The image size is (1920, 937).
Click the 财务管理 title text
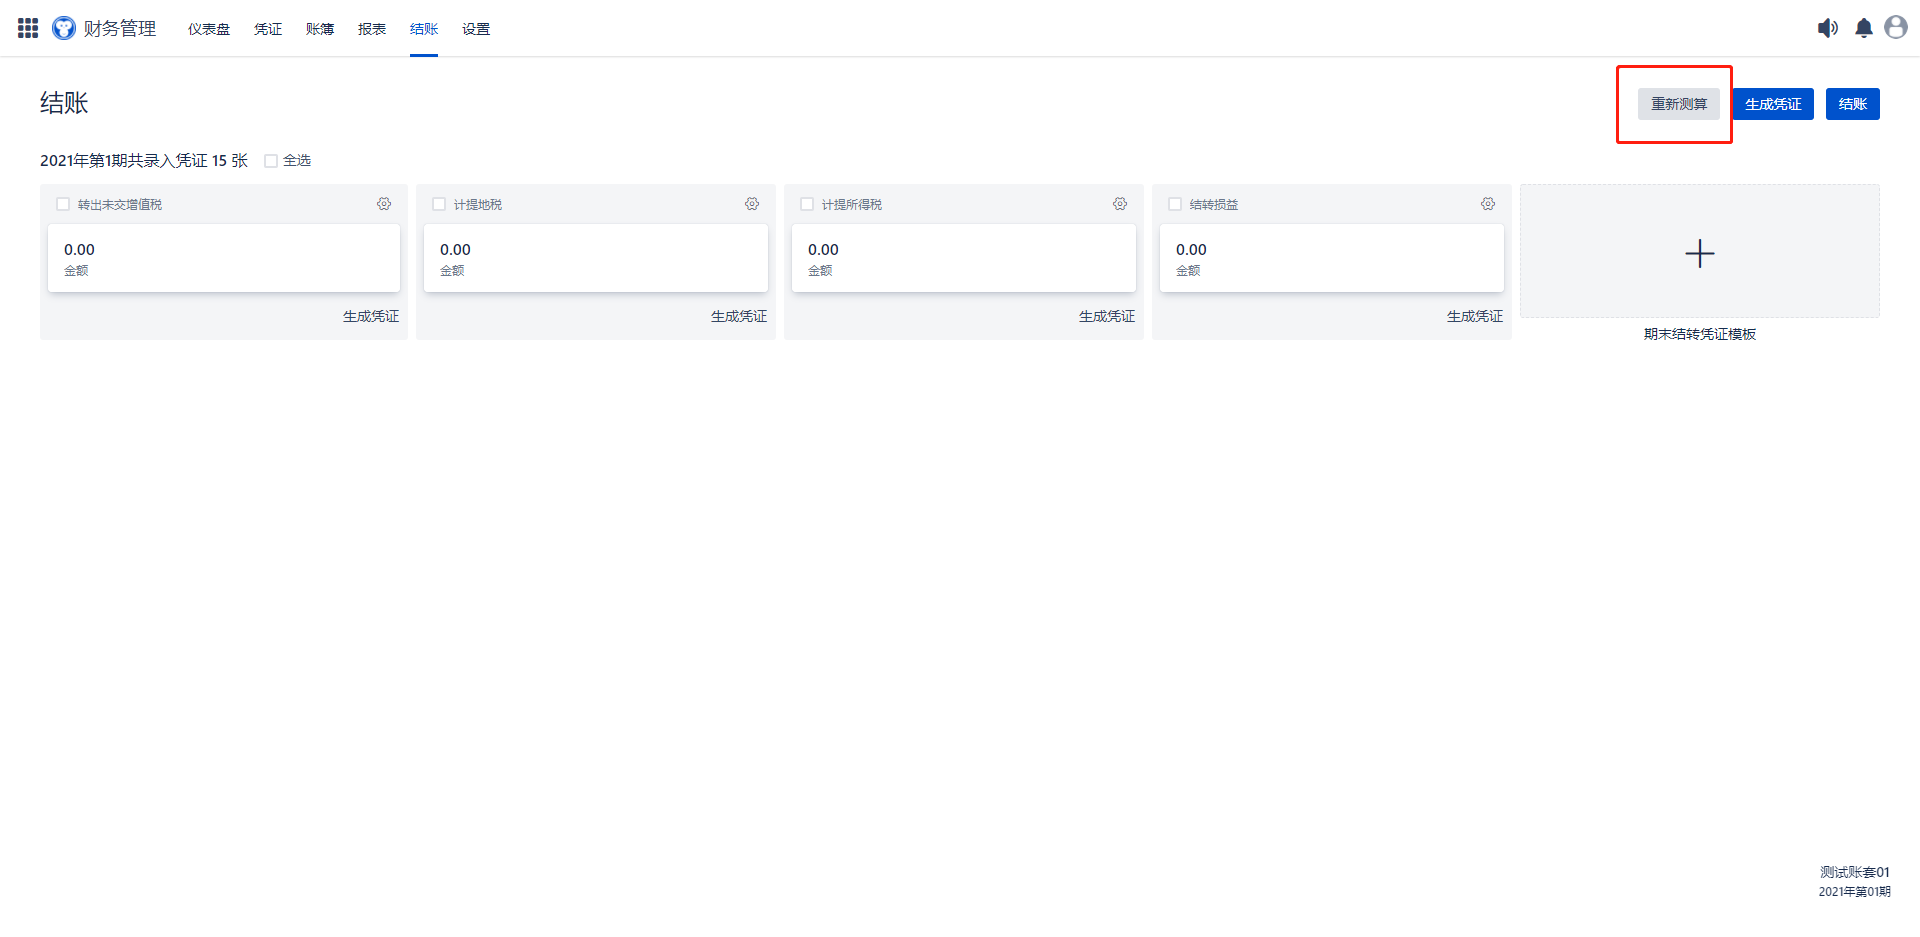tap(120, 28)
